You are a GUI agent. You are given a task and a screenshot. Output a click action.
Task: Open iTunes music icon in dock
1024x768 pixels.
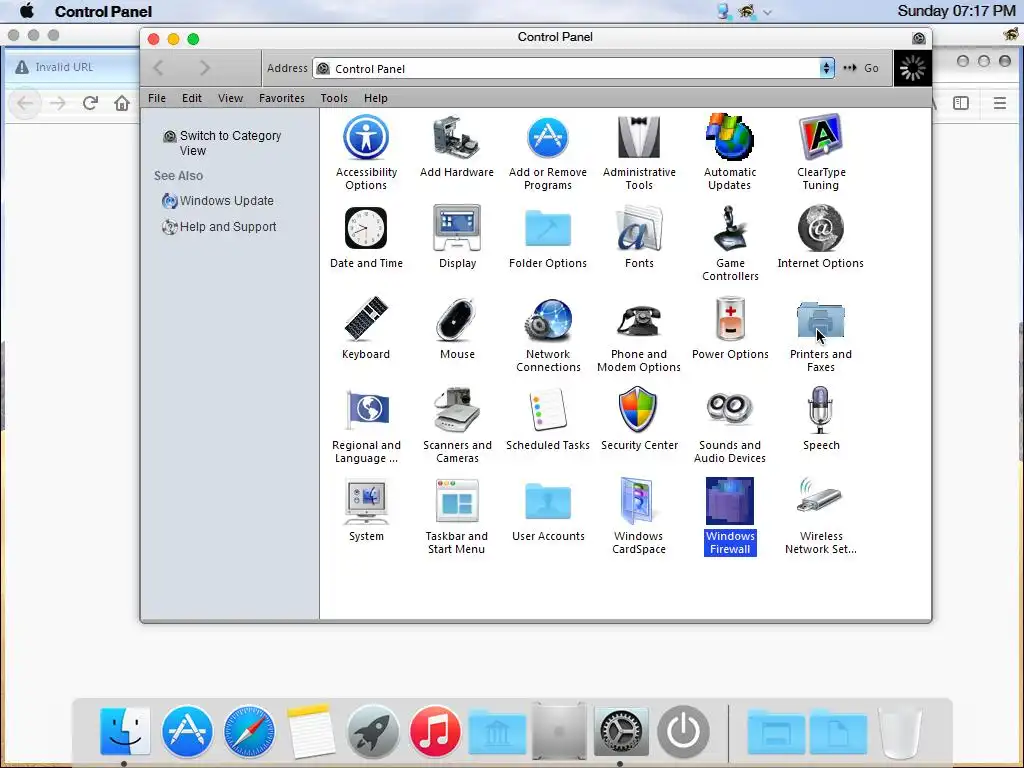tap(435, 731)
